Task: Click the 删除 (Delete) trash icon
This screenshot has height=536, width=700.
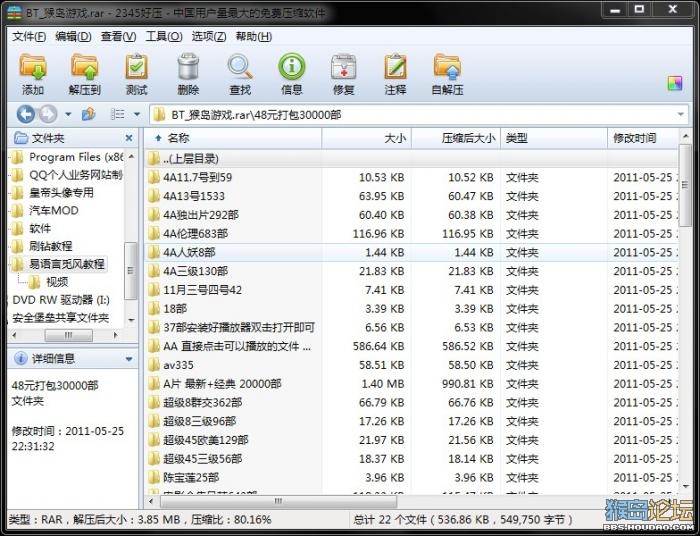Action: (x=188, y=74)
